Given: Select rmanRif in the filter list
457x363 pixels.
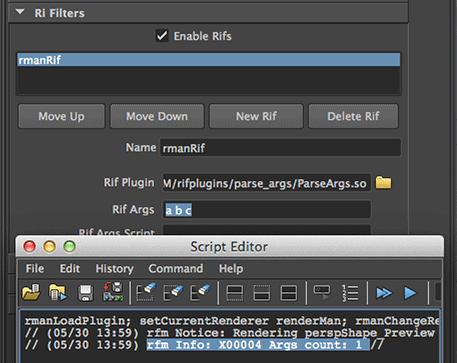Looking at the screenshot, I should point(209,60).
